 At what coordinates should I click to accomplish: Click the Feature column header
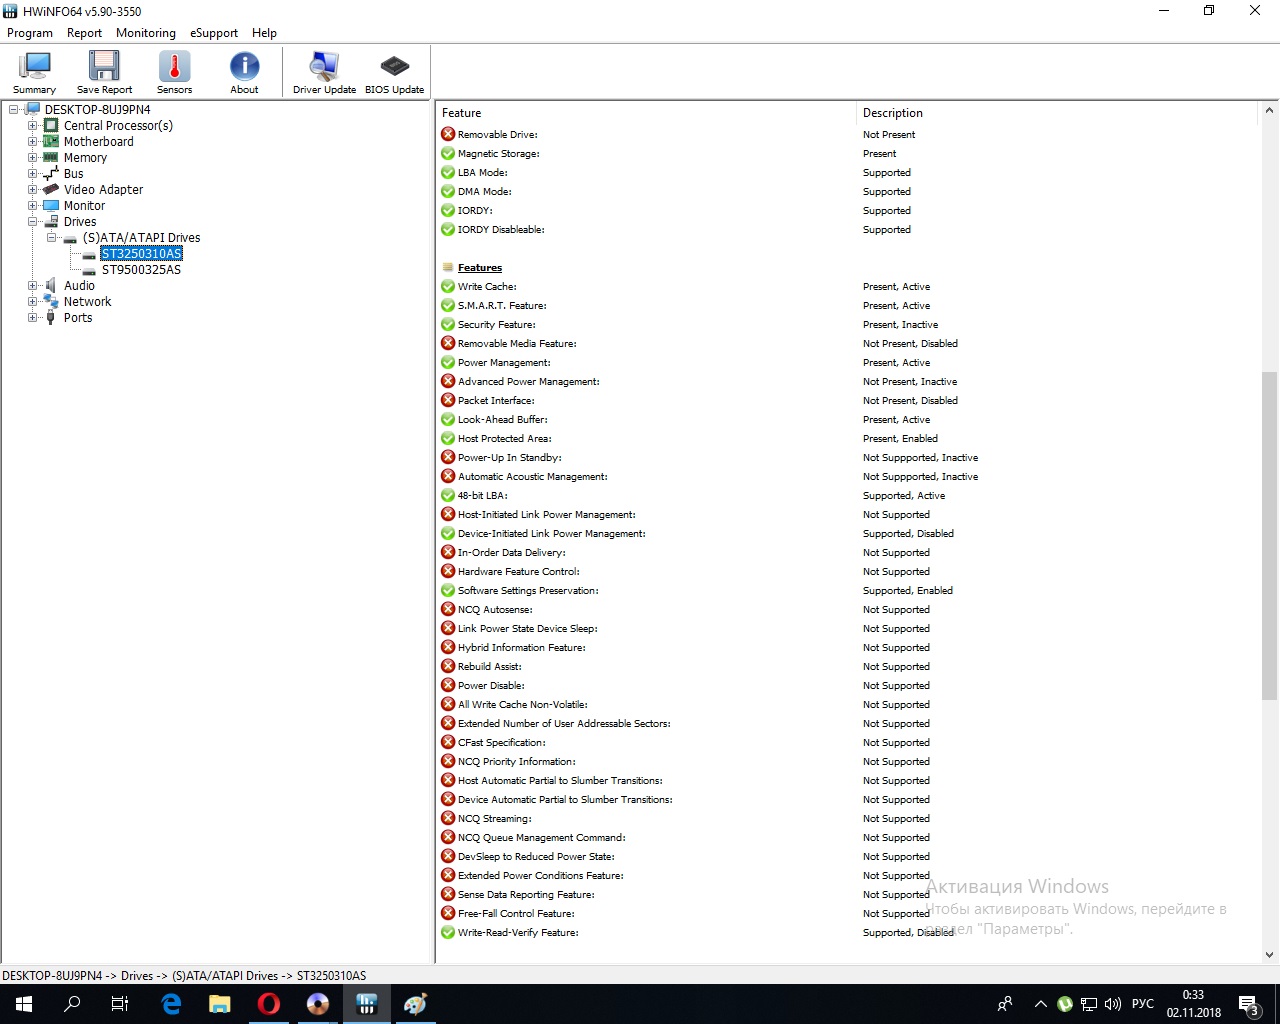646,113
